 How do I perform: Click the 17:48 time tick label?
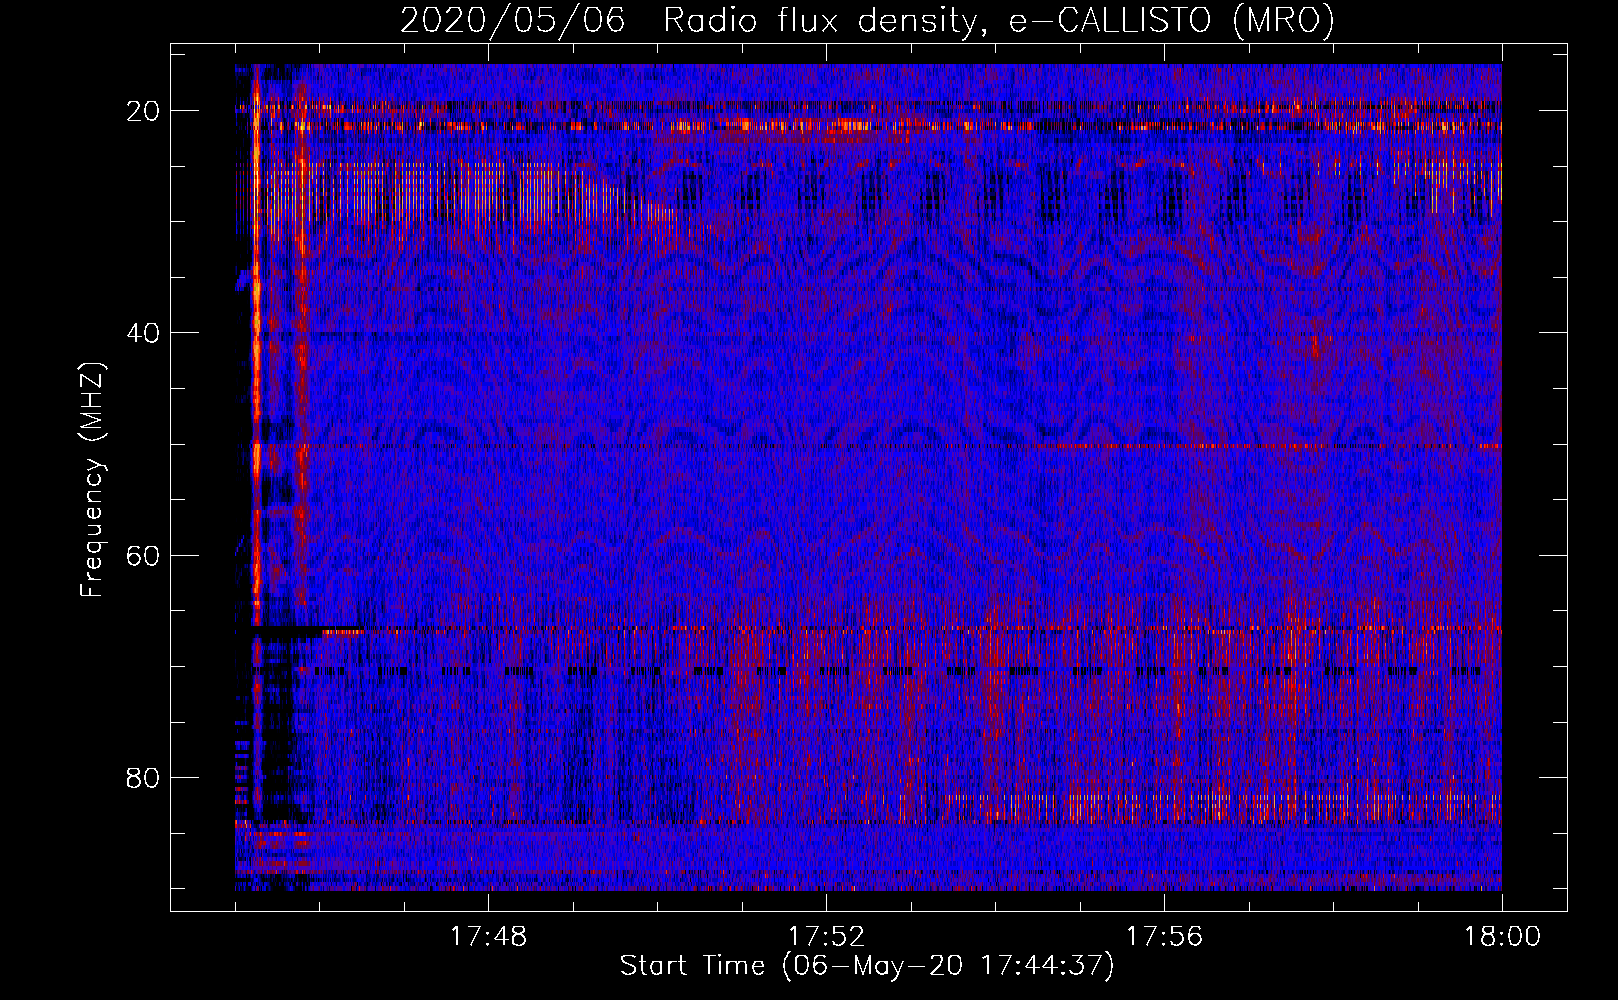[x=488, y=937]
